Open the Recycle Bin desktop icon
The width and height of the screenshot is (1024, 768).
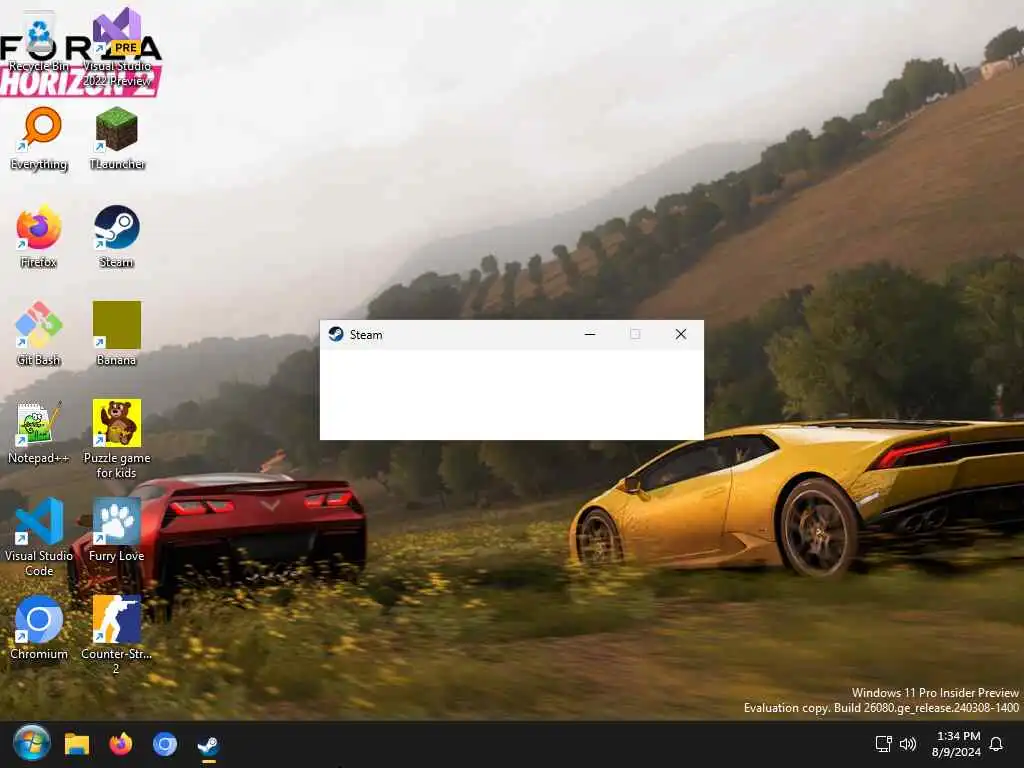coord(39,42)
